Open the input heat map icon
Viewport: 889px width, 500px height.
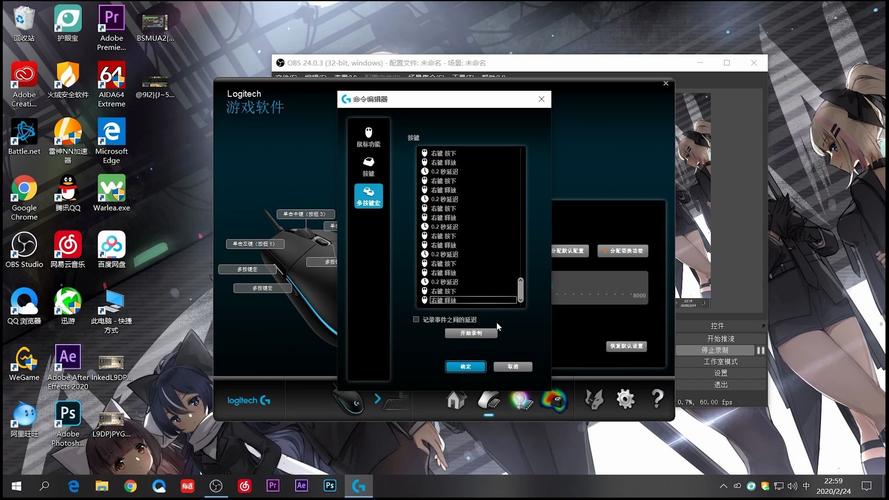point(554,400)
